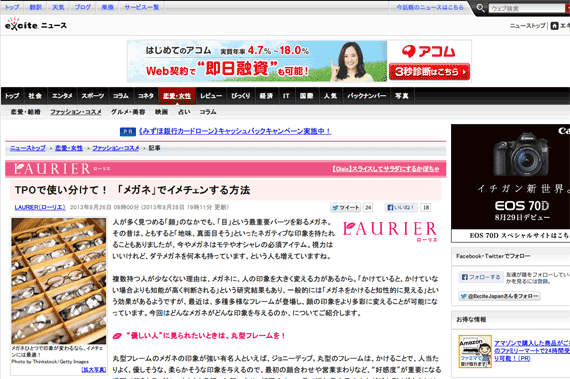The image size is (570, 379).
Task: Click the Facebook いいね! button
Action: [401, 207]
